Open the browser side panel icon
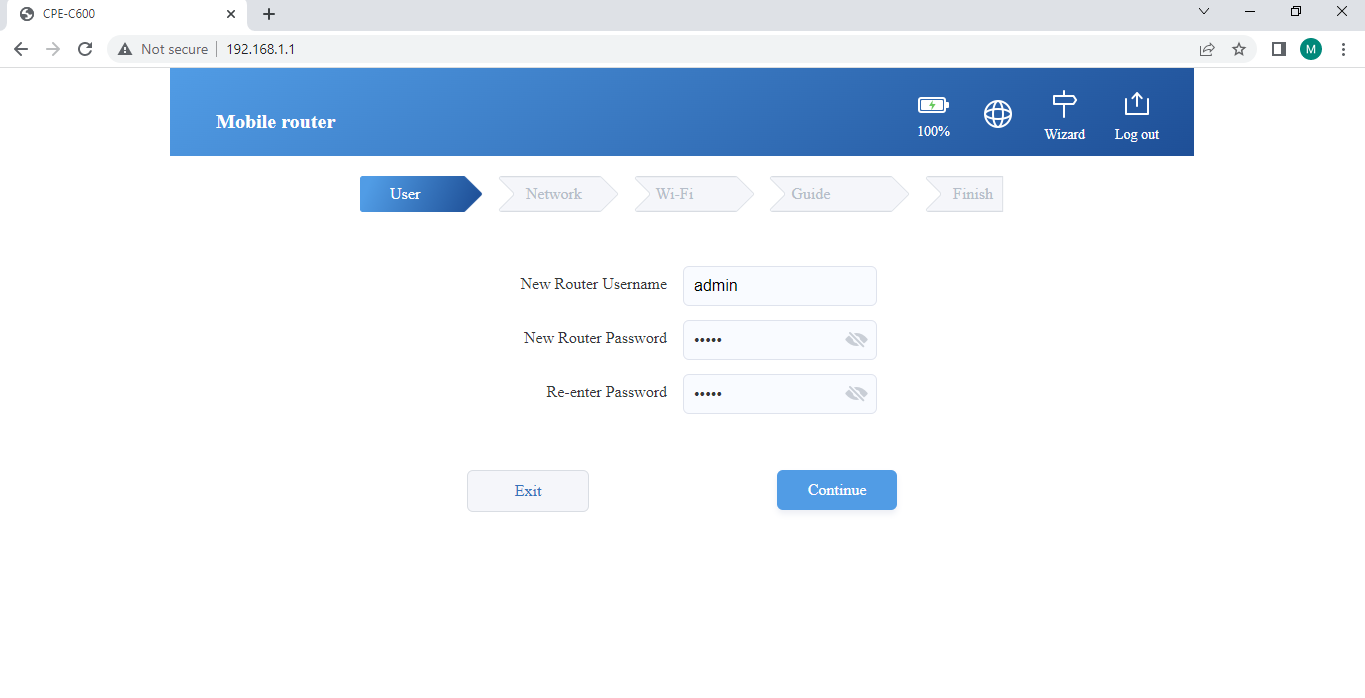The image size is (1365, 698). (1278, 49)
